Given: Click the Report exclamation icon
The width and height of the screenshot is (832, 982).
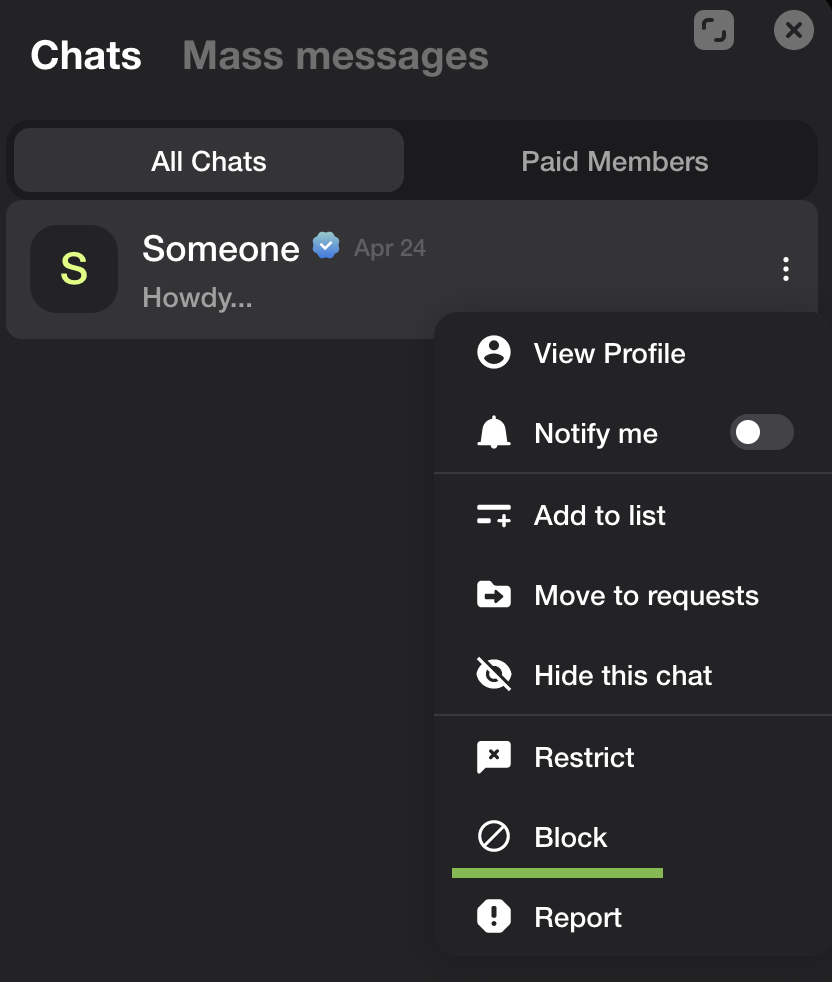Looking at the screenshot, I should tap(494, 917).
